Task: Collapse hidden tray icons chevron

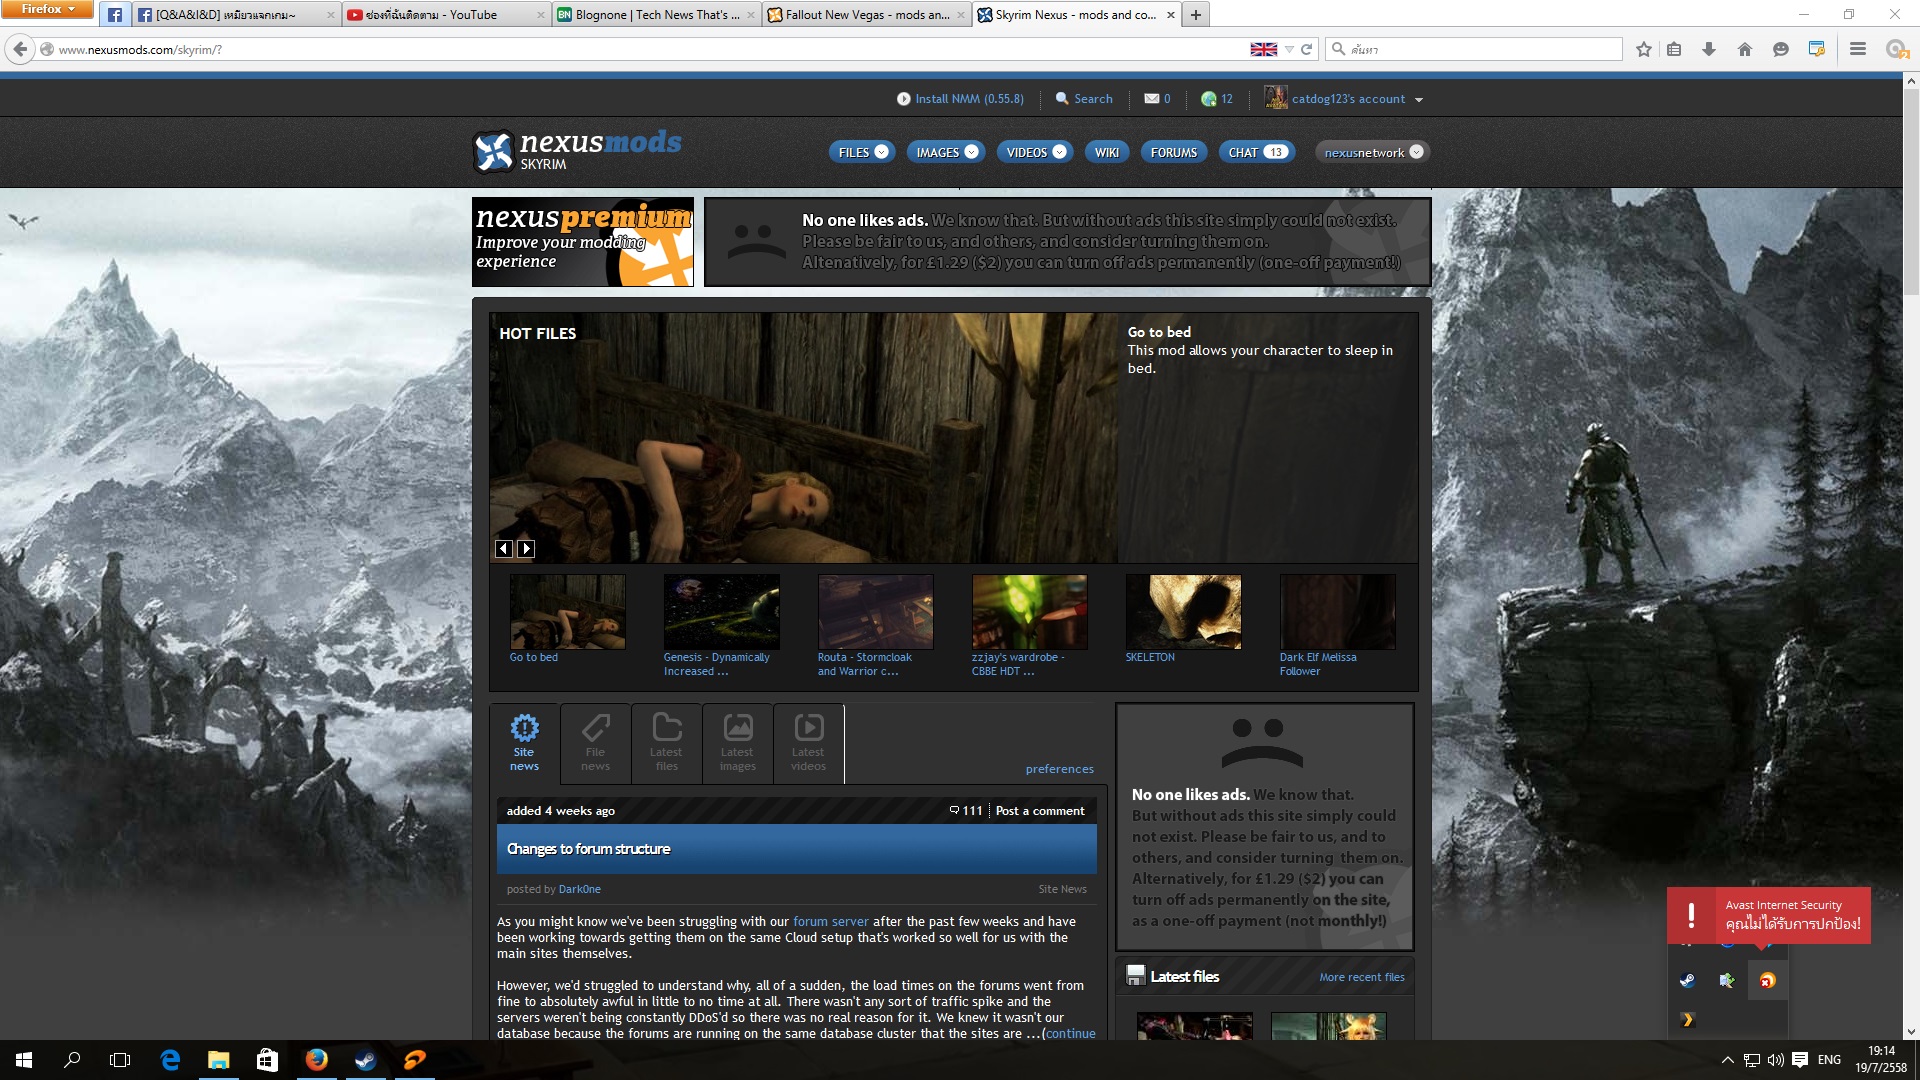Action: click(x=1727, y=1060)
